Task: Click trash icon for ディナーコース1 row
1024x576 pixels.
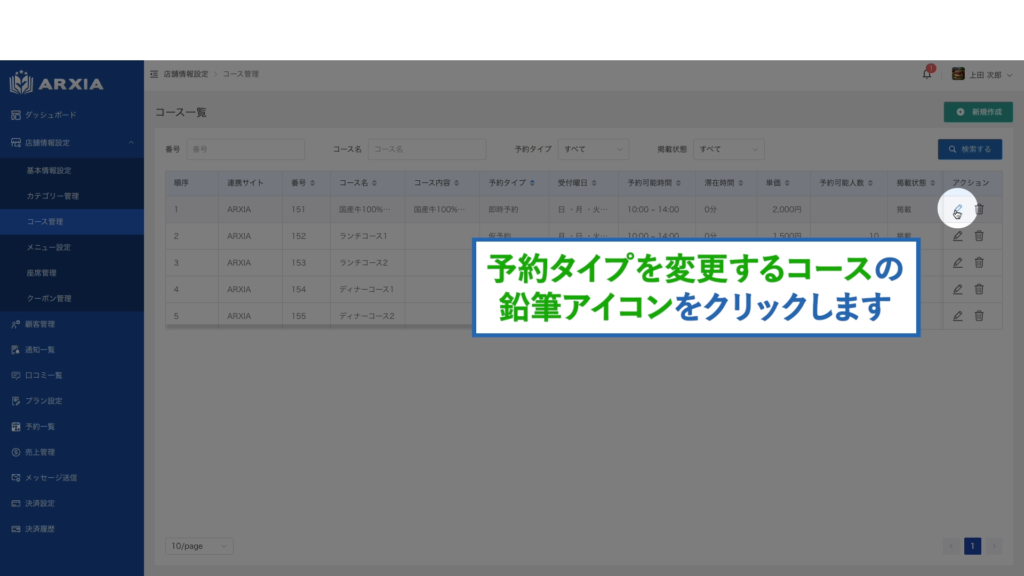Action: pyautogui.click(x=979, y=289)
